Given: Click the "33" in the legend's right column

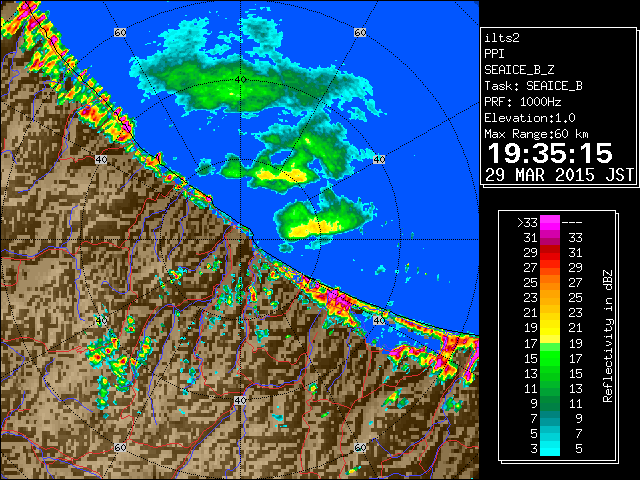Looking at the screenshot, I should (576, 238).
